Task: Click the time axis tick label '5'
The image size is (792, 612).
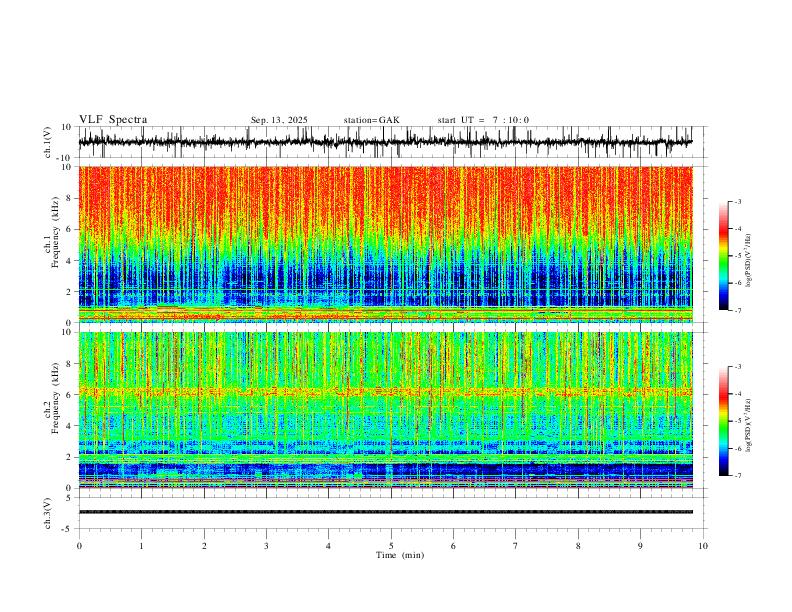Action: click(x=391, y=546)
